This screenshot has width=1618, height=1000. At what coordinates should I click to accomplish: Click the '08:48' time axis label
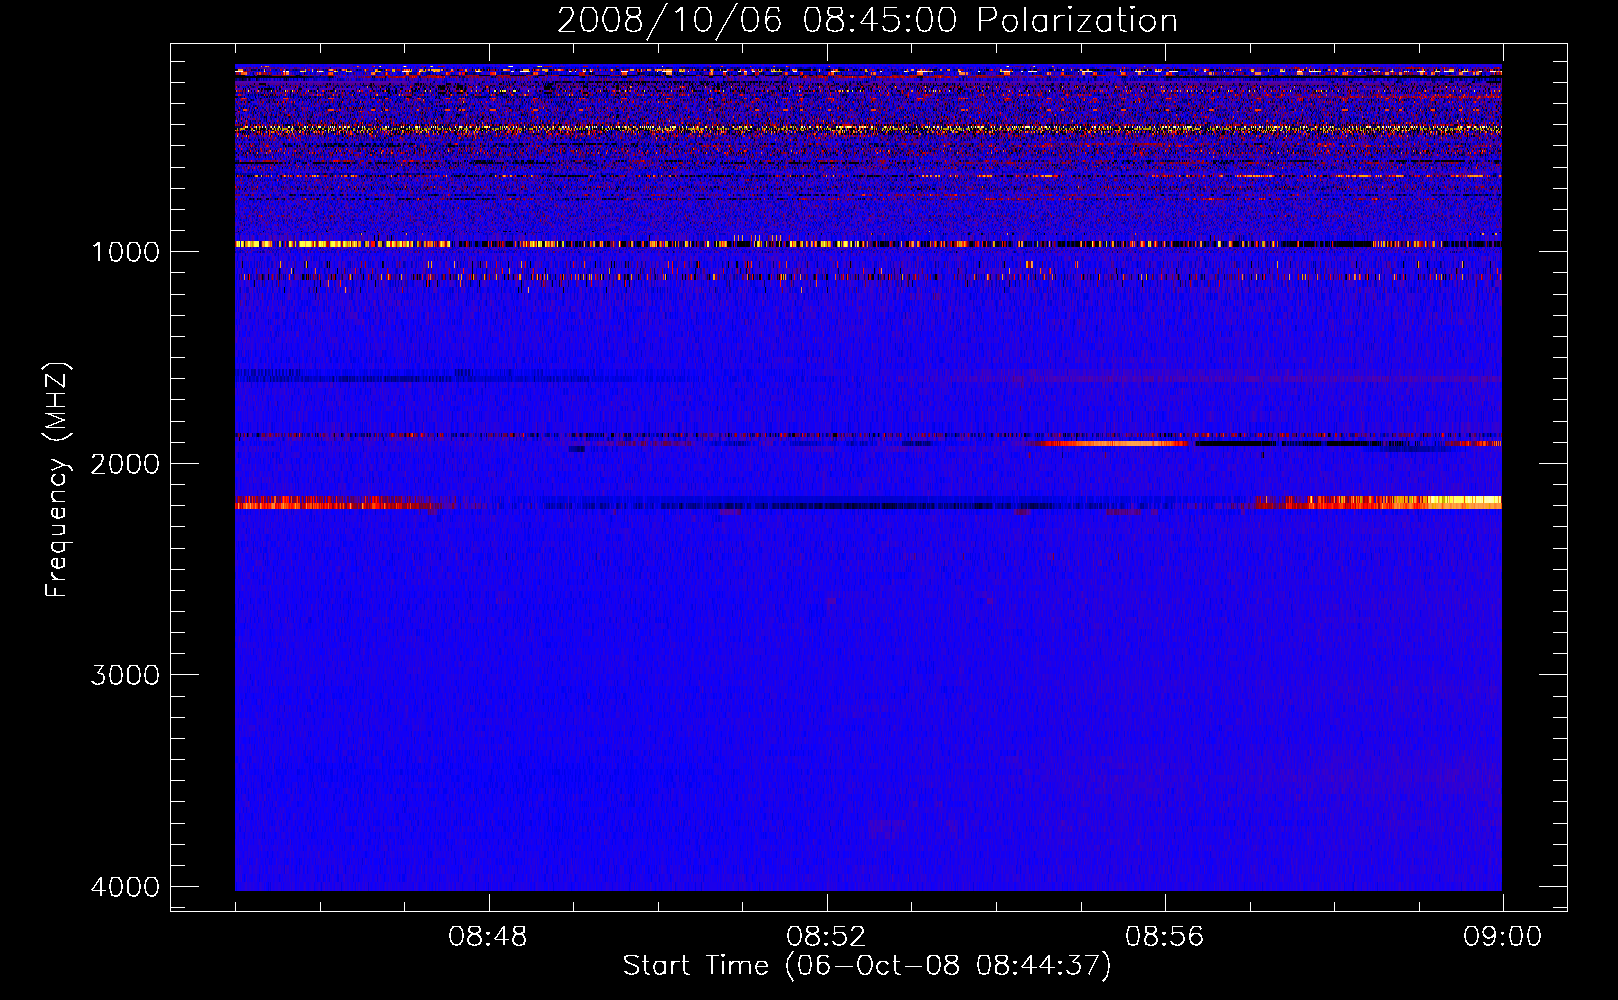(x=487, y=937)
